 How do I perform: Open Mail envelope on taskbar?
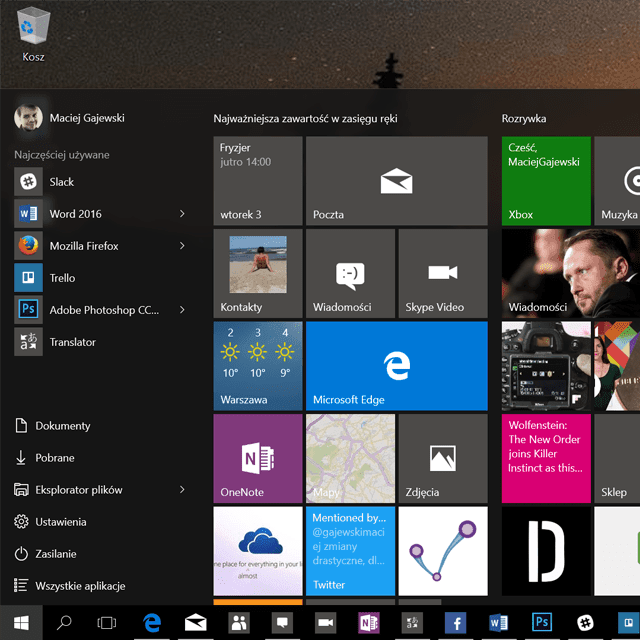(196, 622)
